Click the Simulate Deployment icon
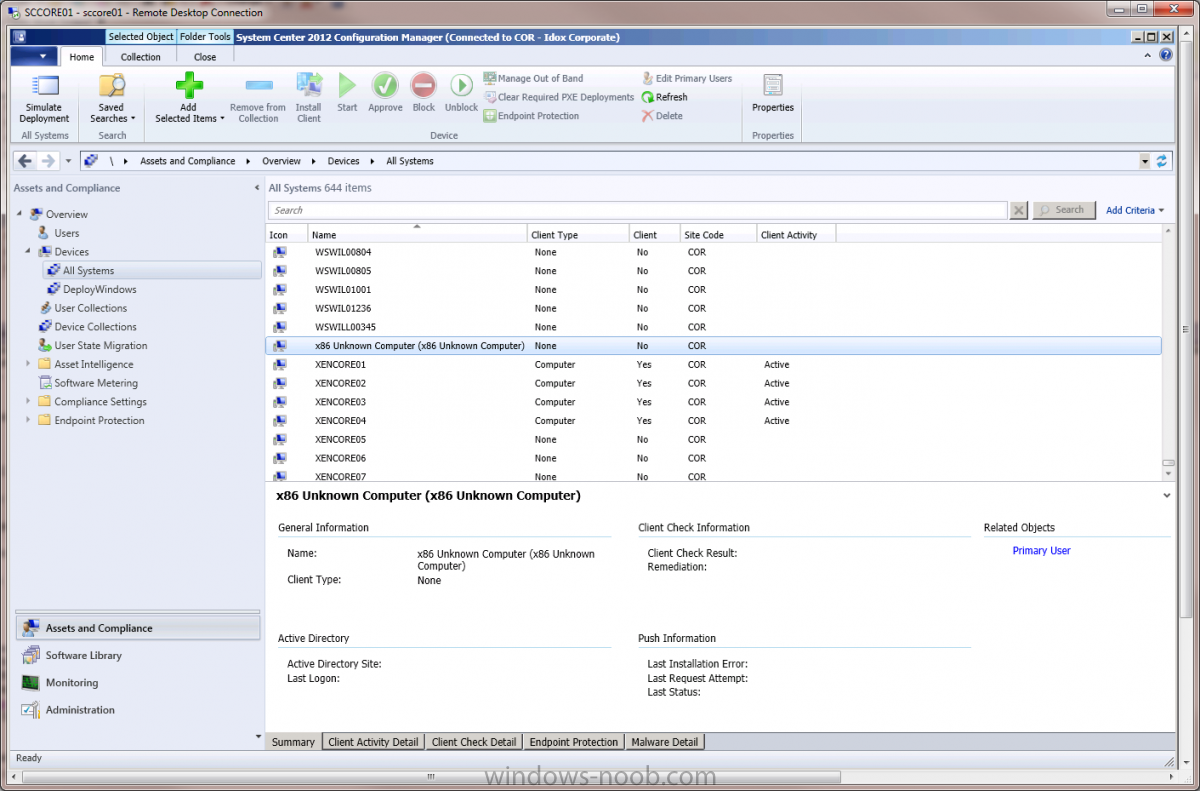This screenshot has width=1200, height=791. 44,85
